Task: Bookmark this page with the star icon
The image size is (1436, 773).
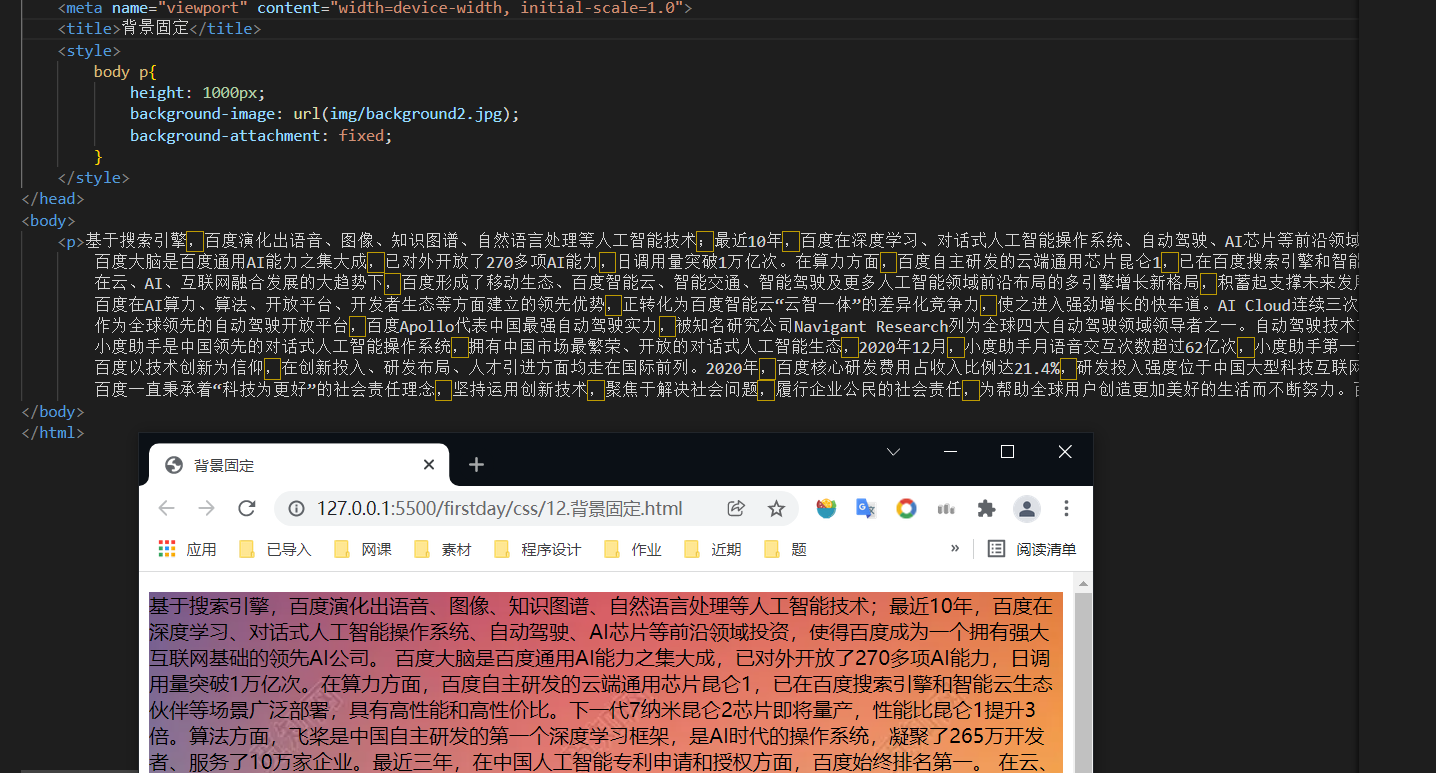Action: click(776, 508)
